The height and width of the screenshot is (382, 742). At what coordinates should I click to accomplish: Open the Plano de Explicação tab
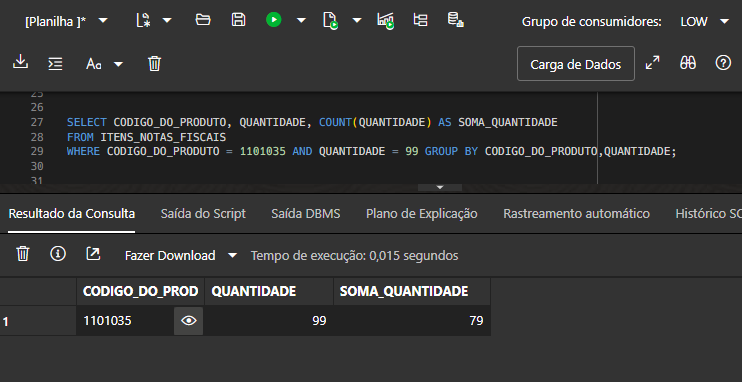422,214
